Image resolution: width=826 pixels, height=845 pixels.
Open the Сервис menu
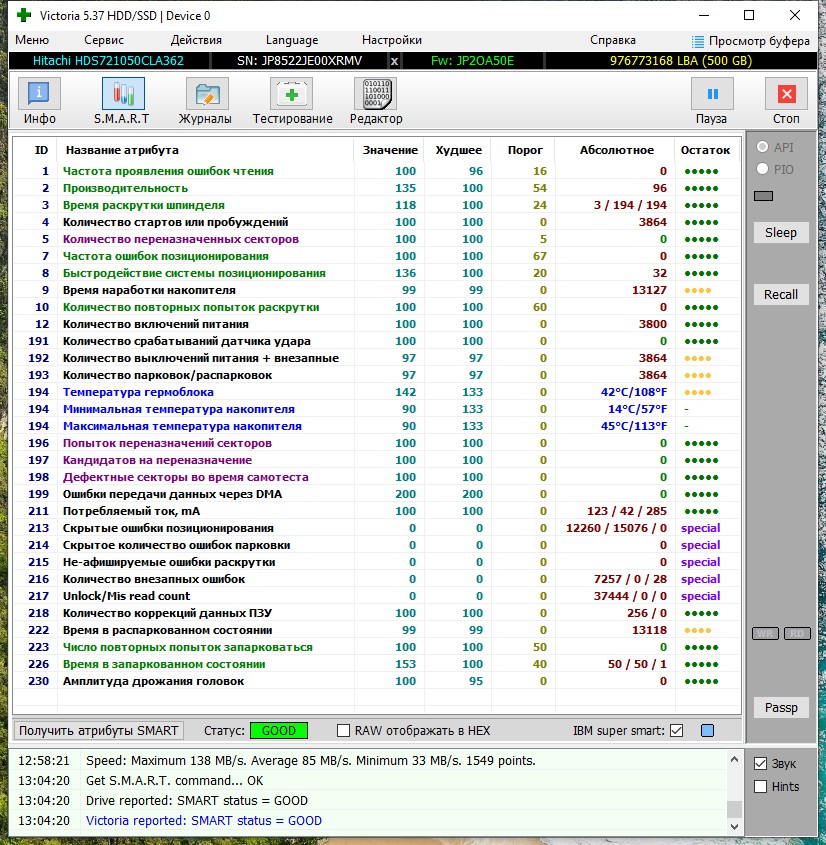pyautogui.click(x=103, y=40)
